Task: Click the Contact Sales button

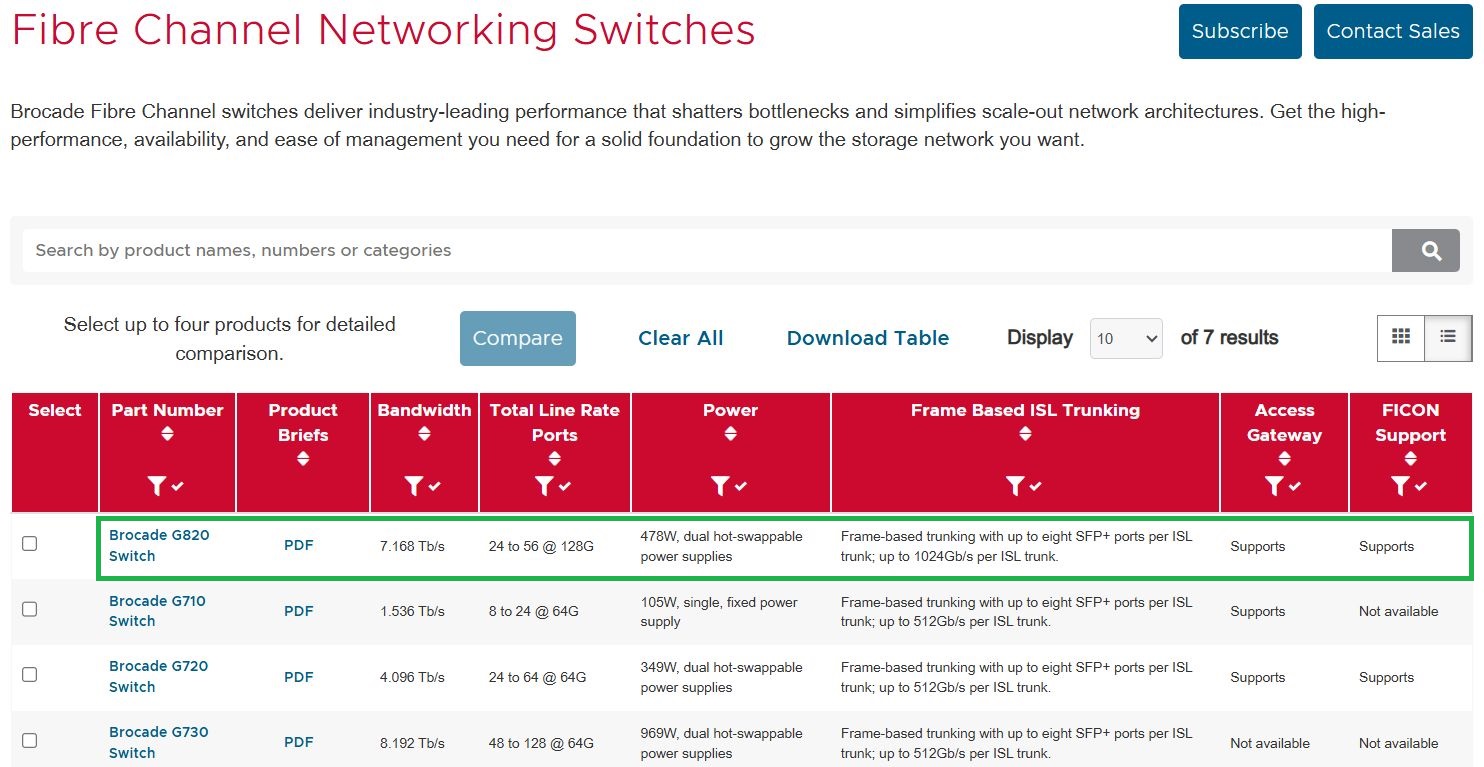Action: pyautogui.click(x=1392, y=31)
